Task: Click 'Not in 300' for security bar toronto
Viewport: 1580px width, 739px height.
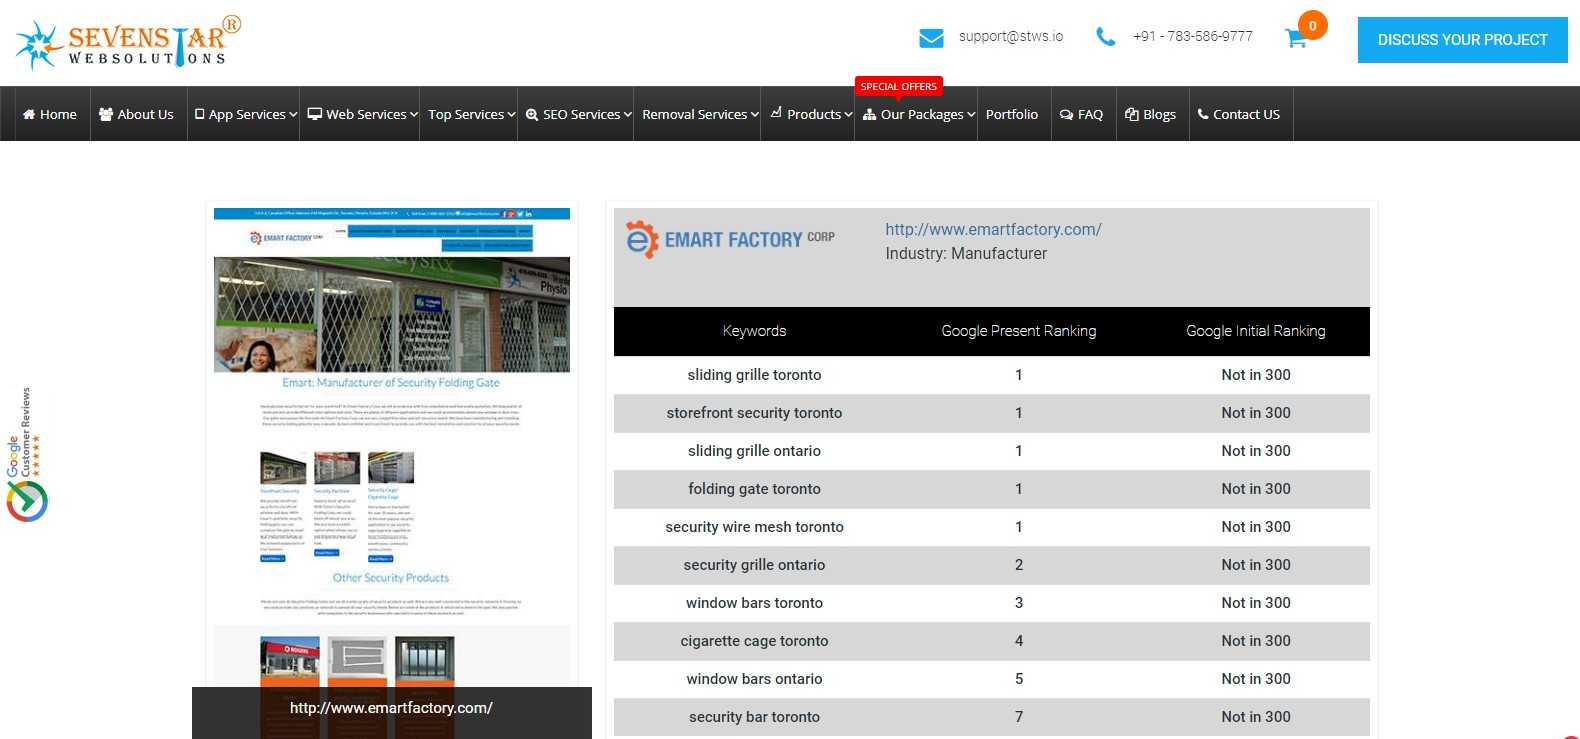Action: 1256,717
